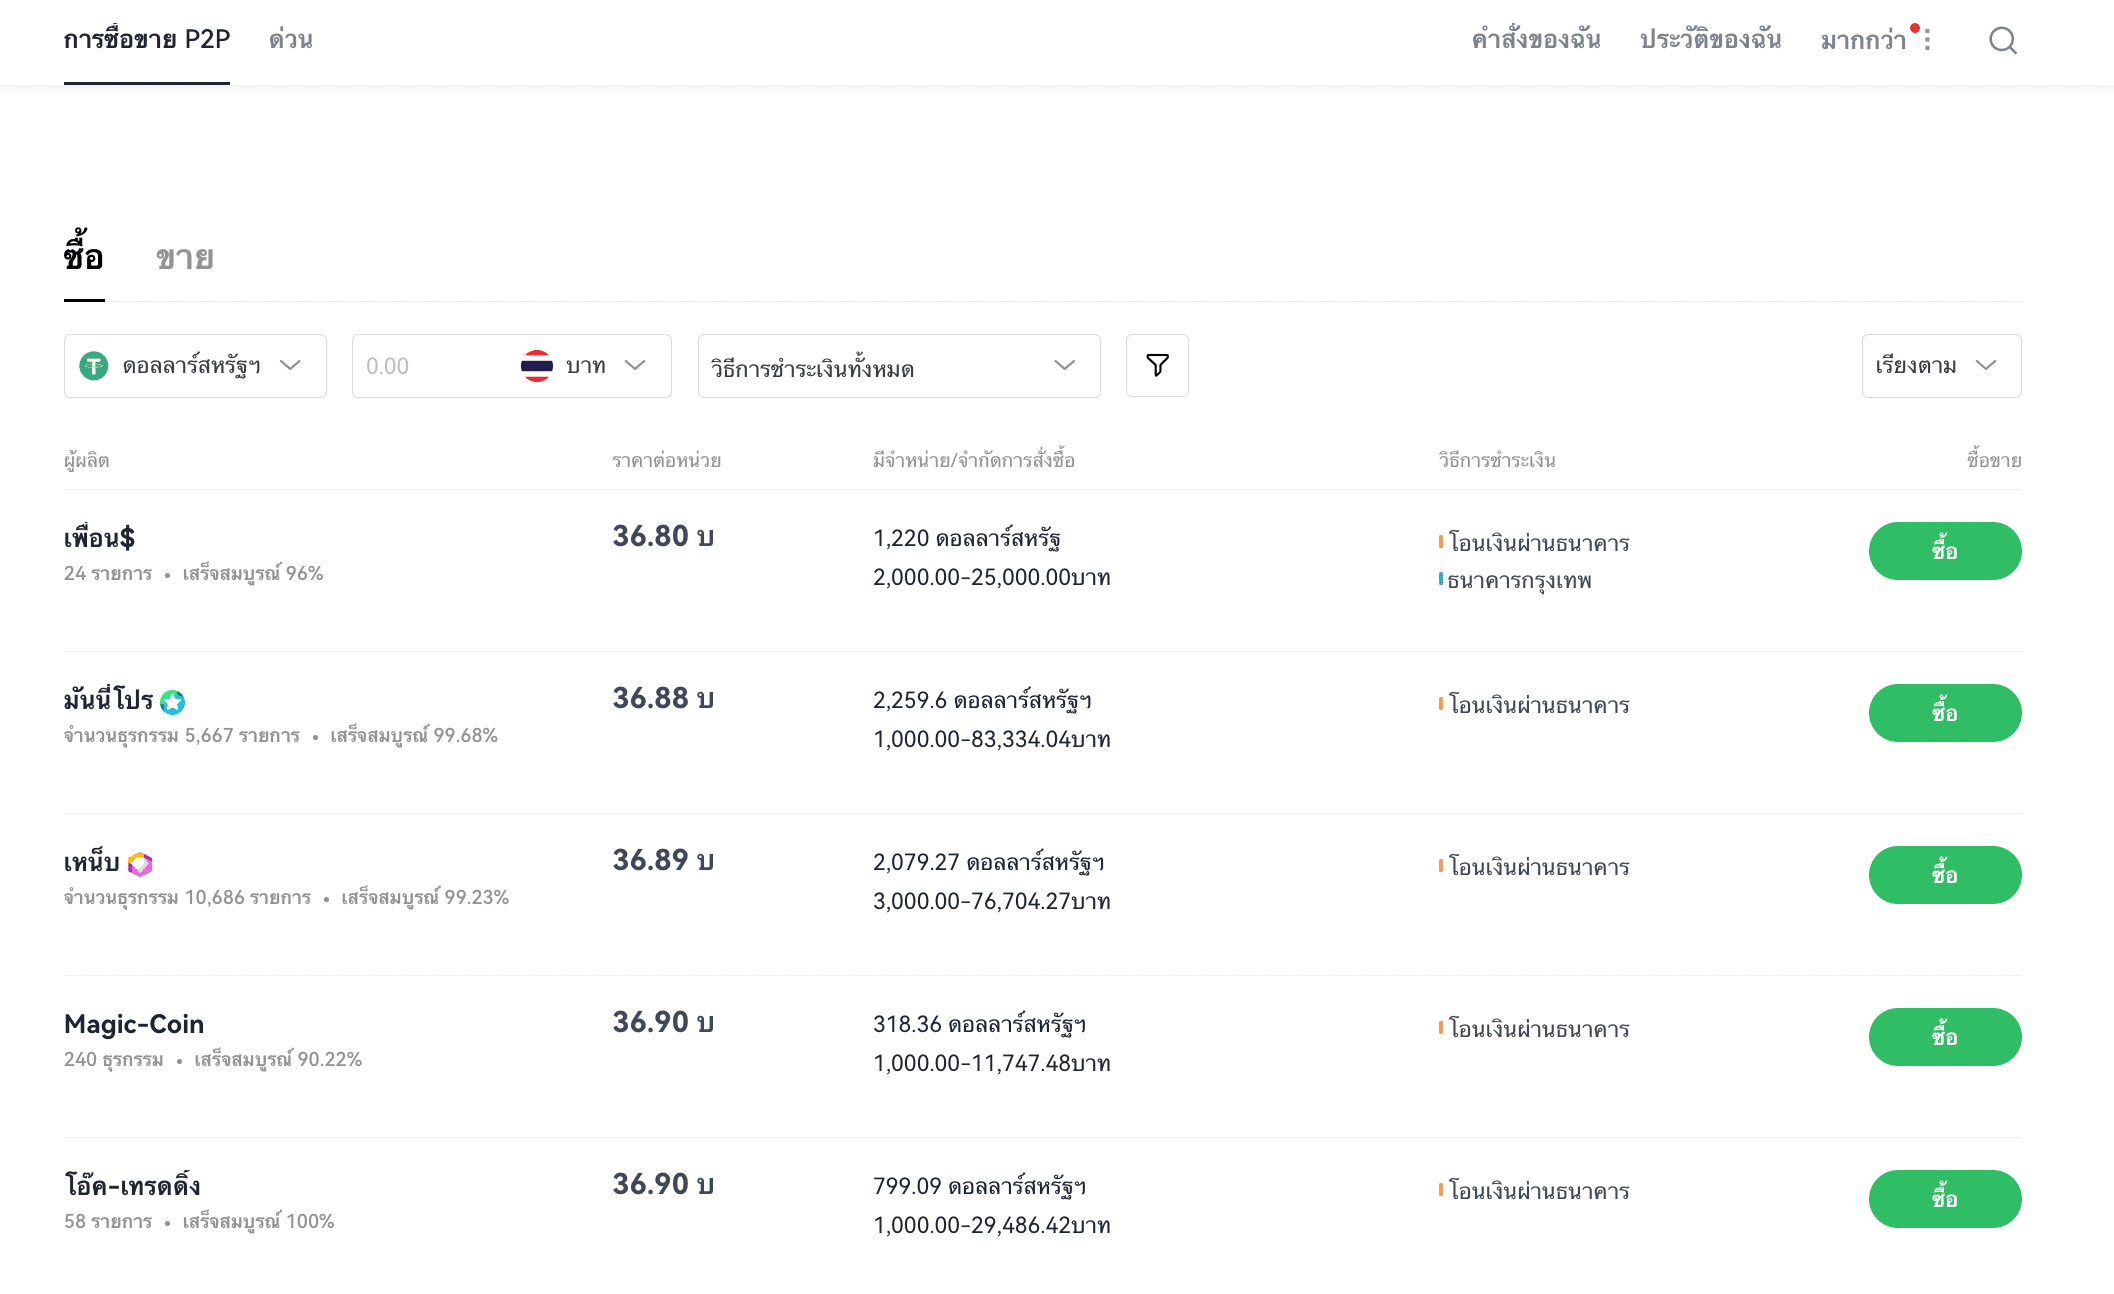Click the 1,000.00-83,334.04บาท limit text

(992, 739)
